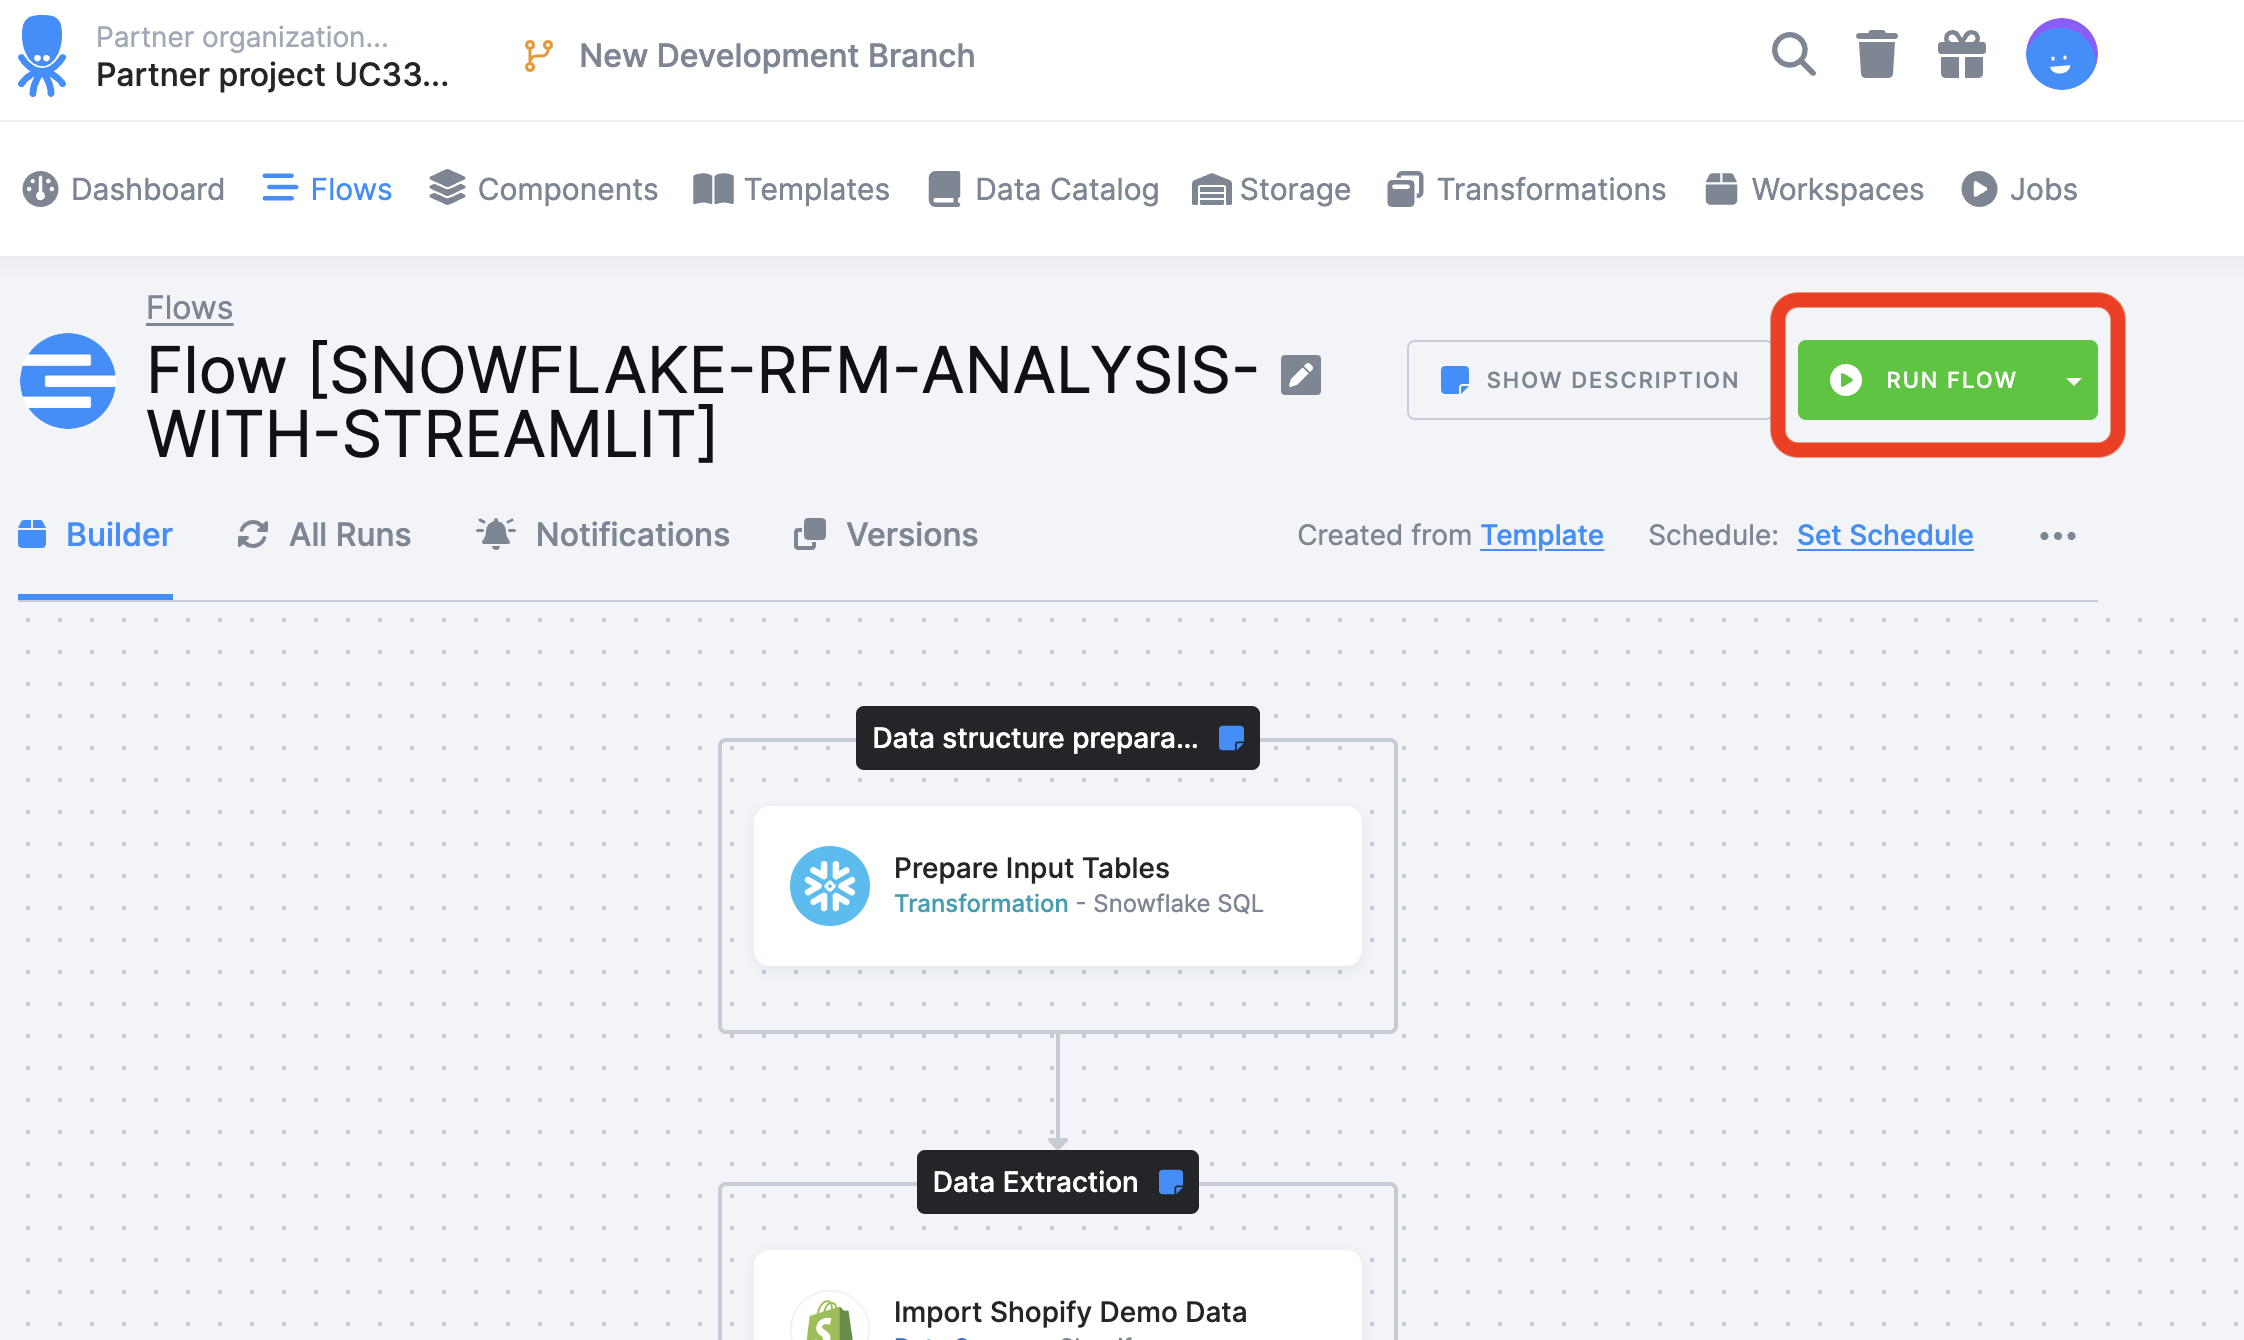This screenshot has width=2244, height=1340.
Task: Select the Builder tab
Action: 96,535
